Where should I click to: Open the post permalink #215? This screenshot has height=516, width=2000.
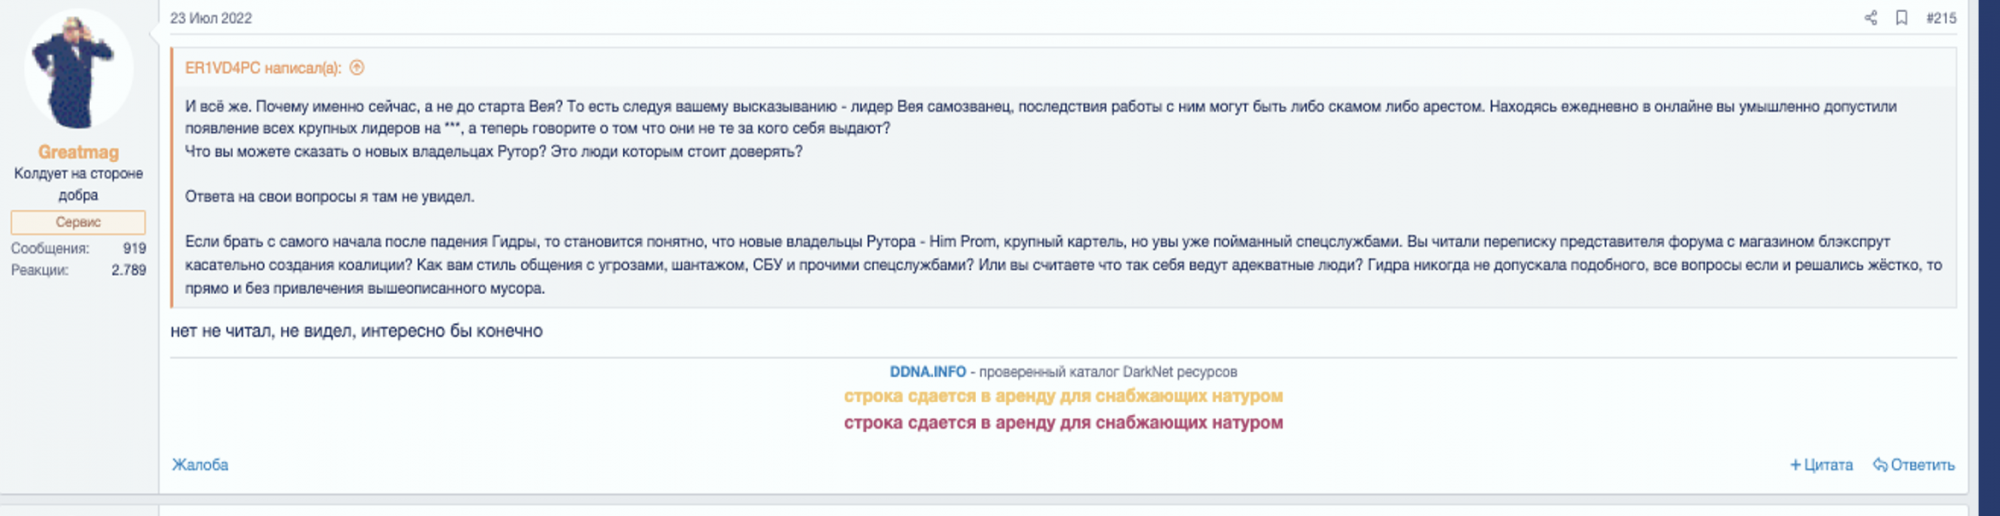[1941, 18]
